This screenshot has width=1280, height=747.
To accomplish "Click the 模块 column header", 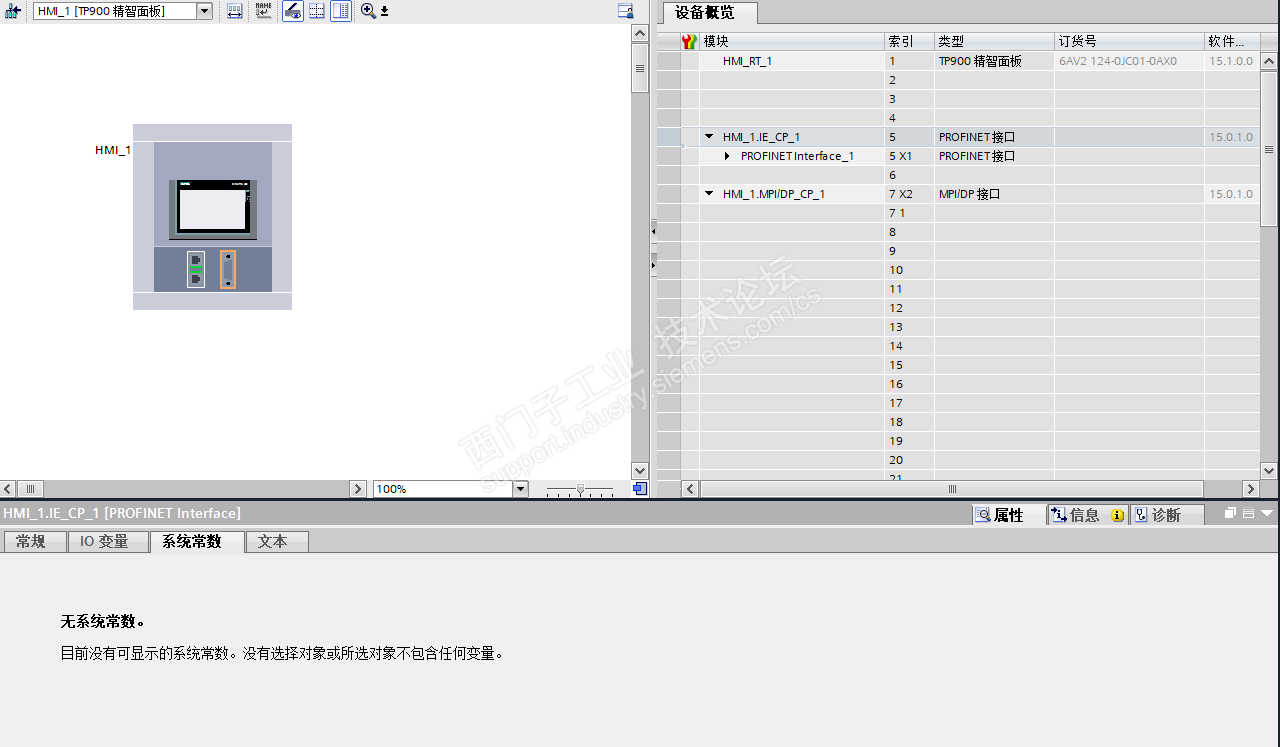I will (791, 41).
